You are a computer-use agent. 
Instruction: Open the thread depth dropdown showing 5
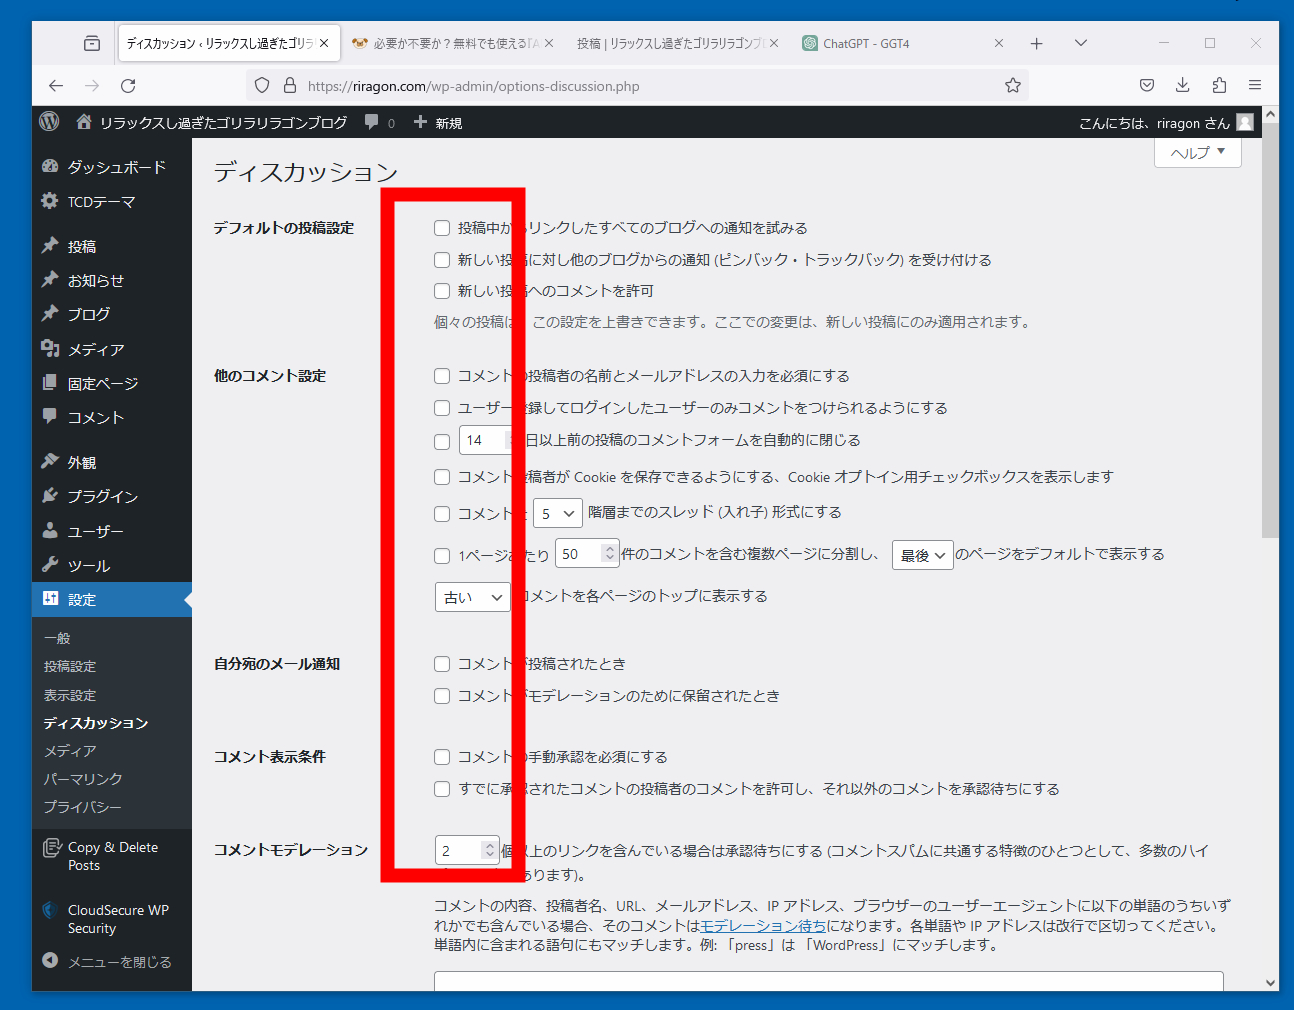[557, 514]
